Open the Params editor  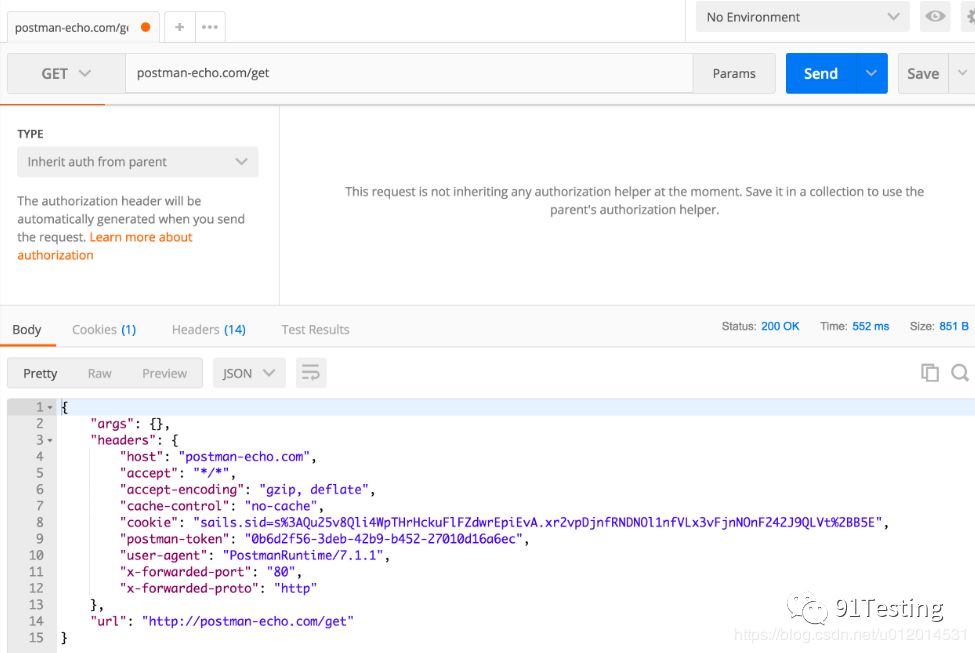point(734,73)
